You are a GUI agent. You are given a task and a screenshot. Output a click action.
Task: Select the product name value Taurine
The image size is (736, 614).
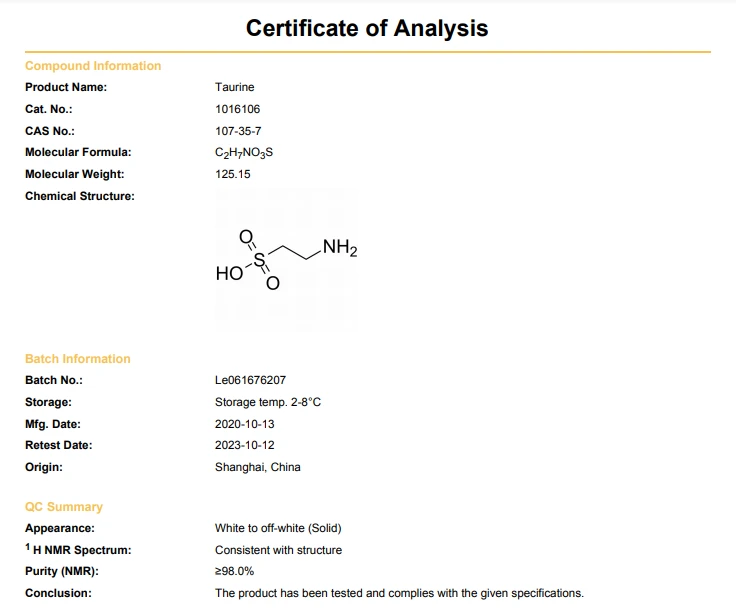(x=235, y=87)
